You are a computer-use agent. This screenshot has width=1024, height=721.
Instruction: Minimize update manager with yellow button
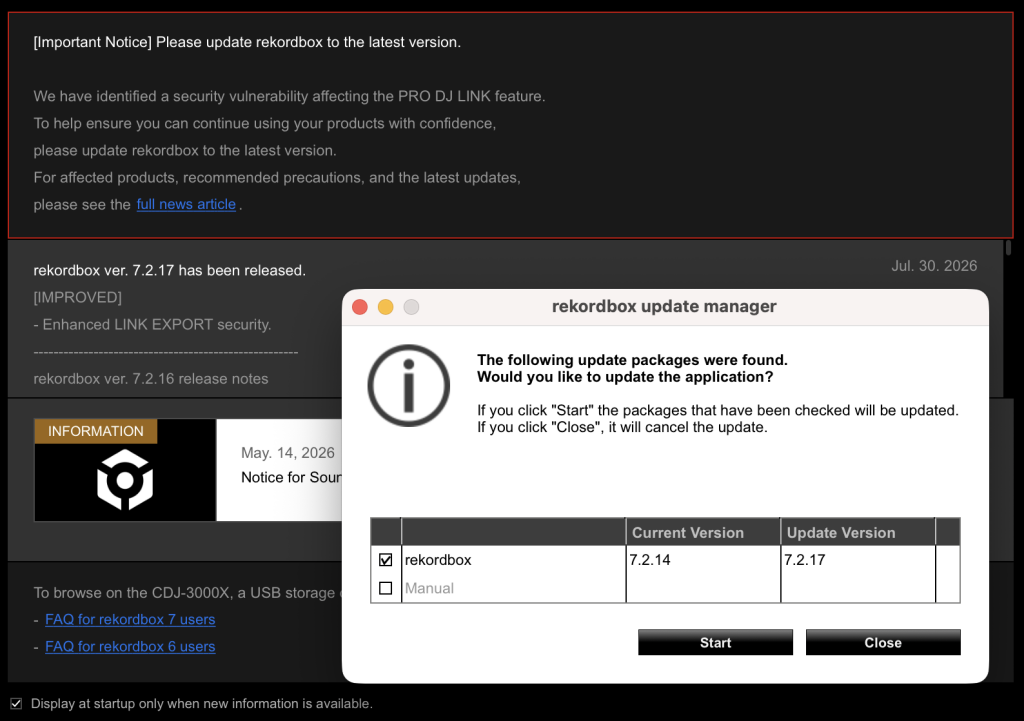pos(385,307)
